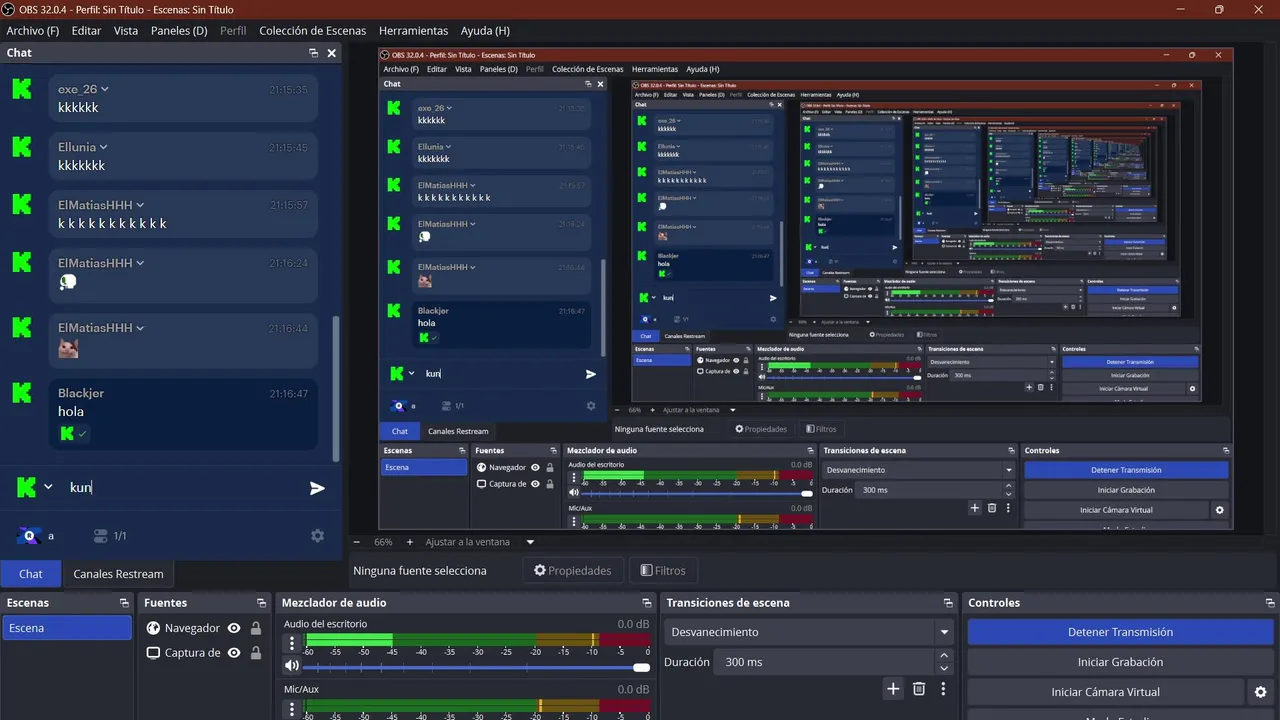Open the Vista menu
The height and width of the screenshot is (720, 1280).
(x=126, y=30)
